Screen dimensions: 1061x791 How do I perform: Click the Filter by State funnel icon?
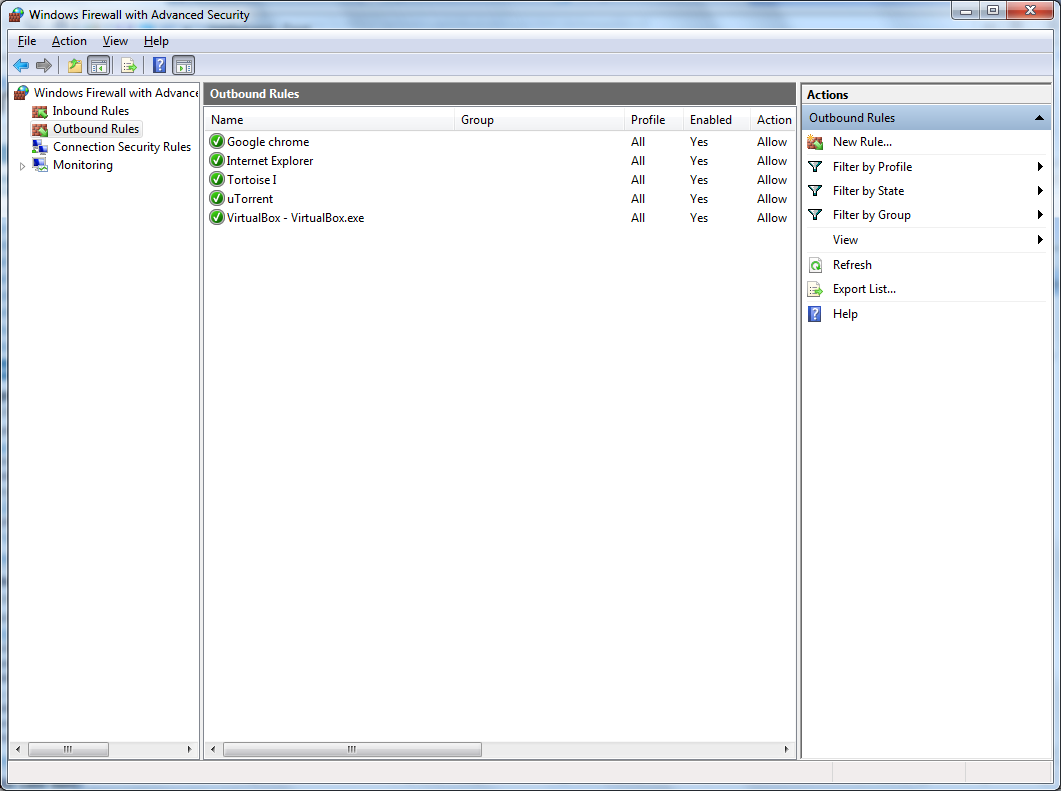pyautogui.click(x=815, y=191)
